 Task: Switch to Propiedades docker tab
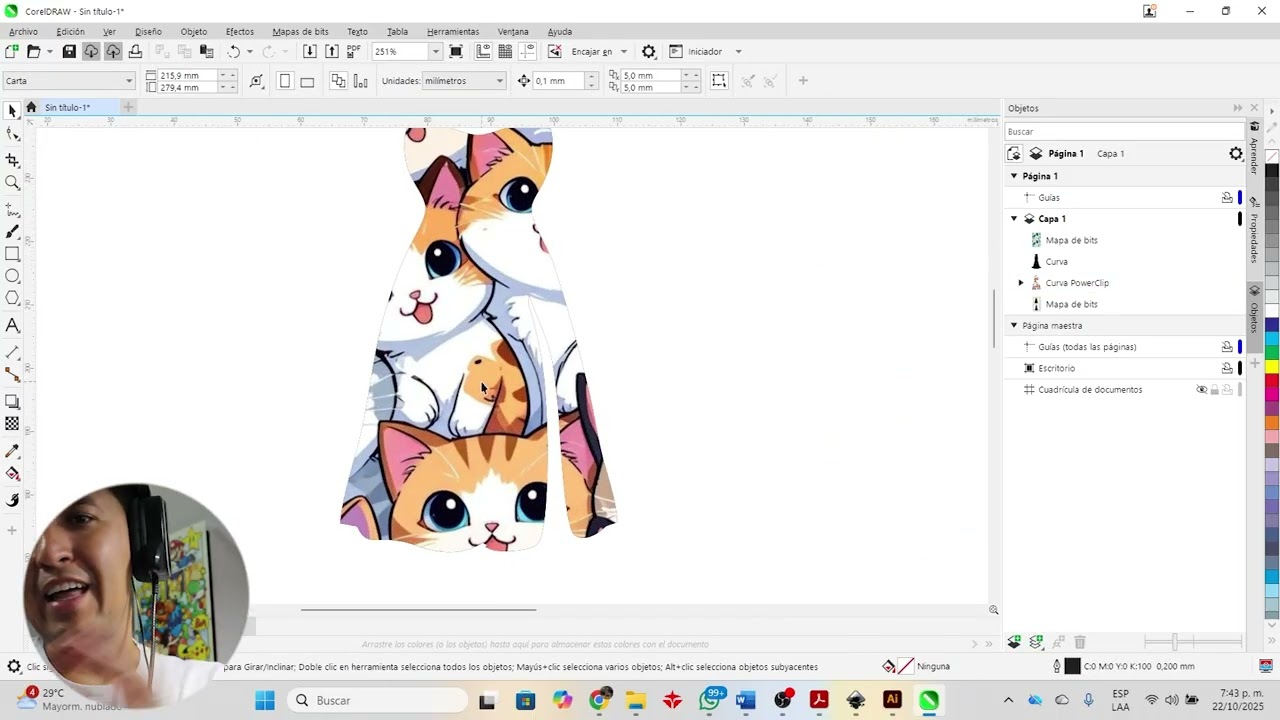click(x=1254, y=231)
